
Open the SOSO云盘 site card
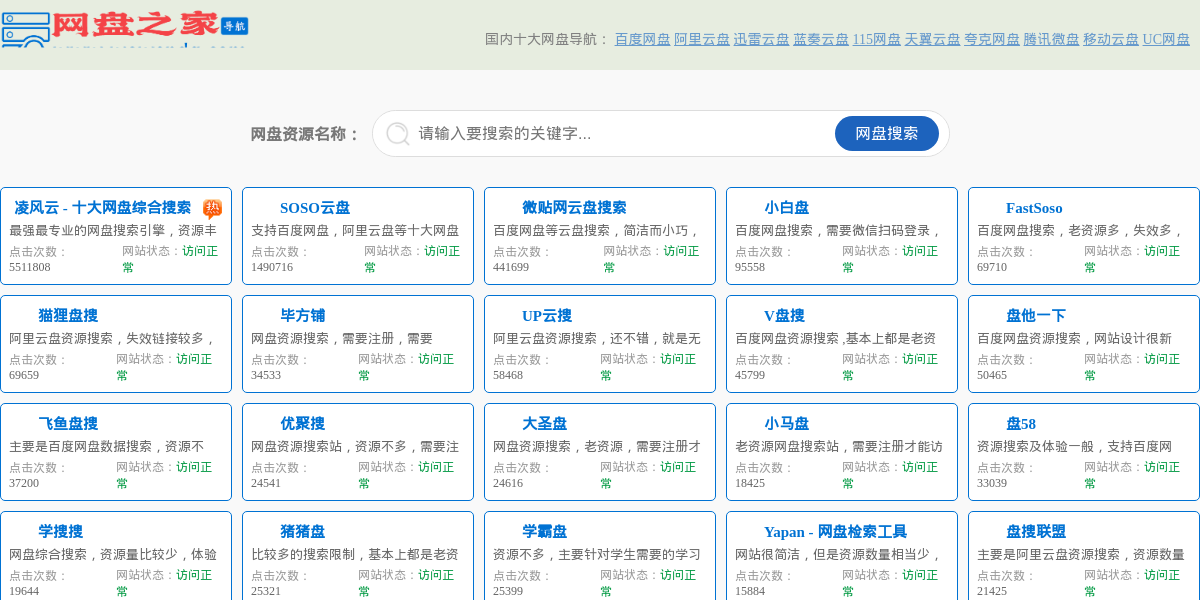tap(315, 208)
